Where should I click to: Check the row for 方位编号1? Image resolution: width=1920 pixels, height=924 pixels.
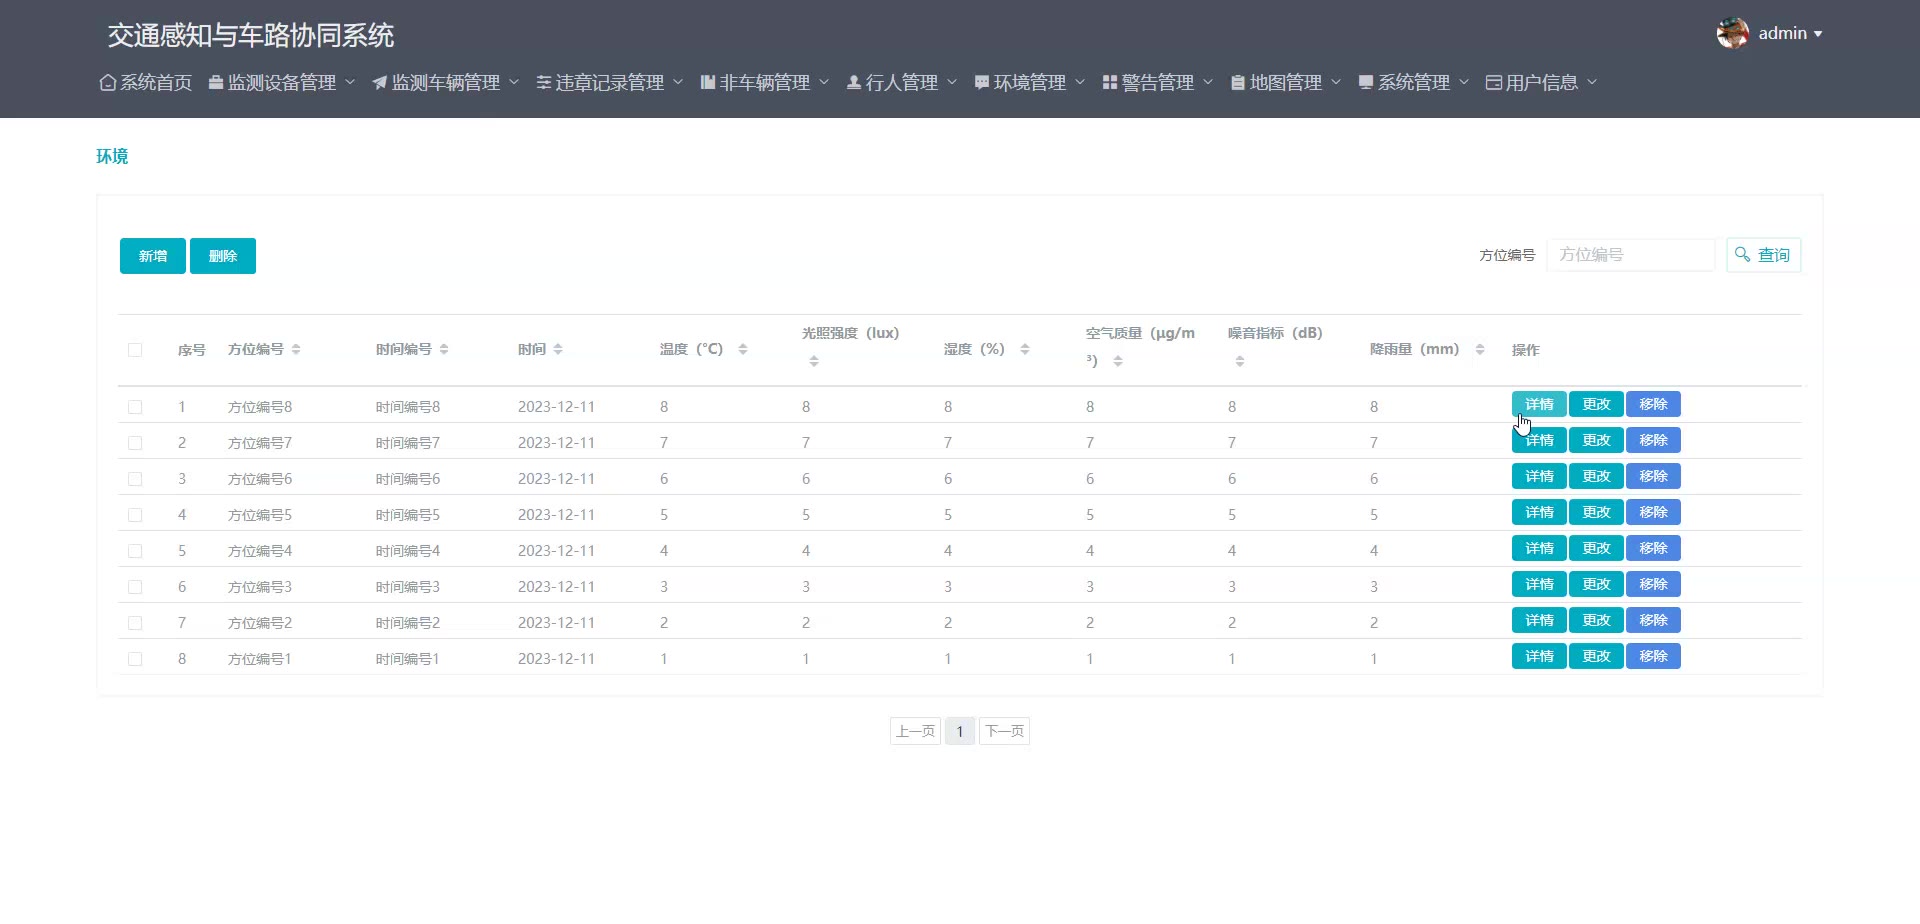[135, 659]
